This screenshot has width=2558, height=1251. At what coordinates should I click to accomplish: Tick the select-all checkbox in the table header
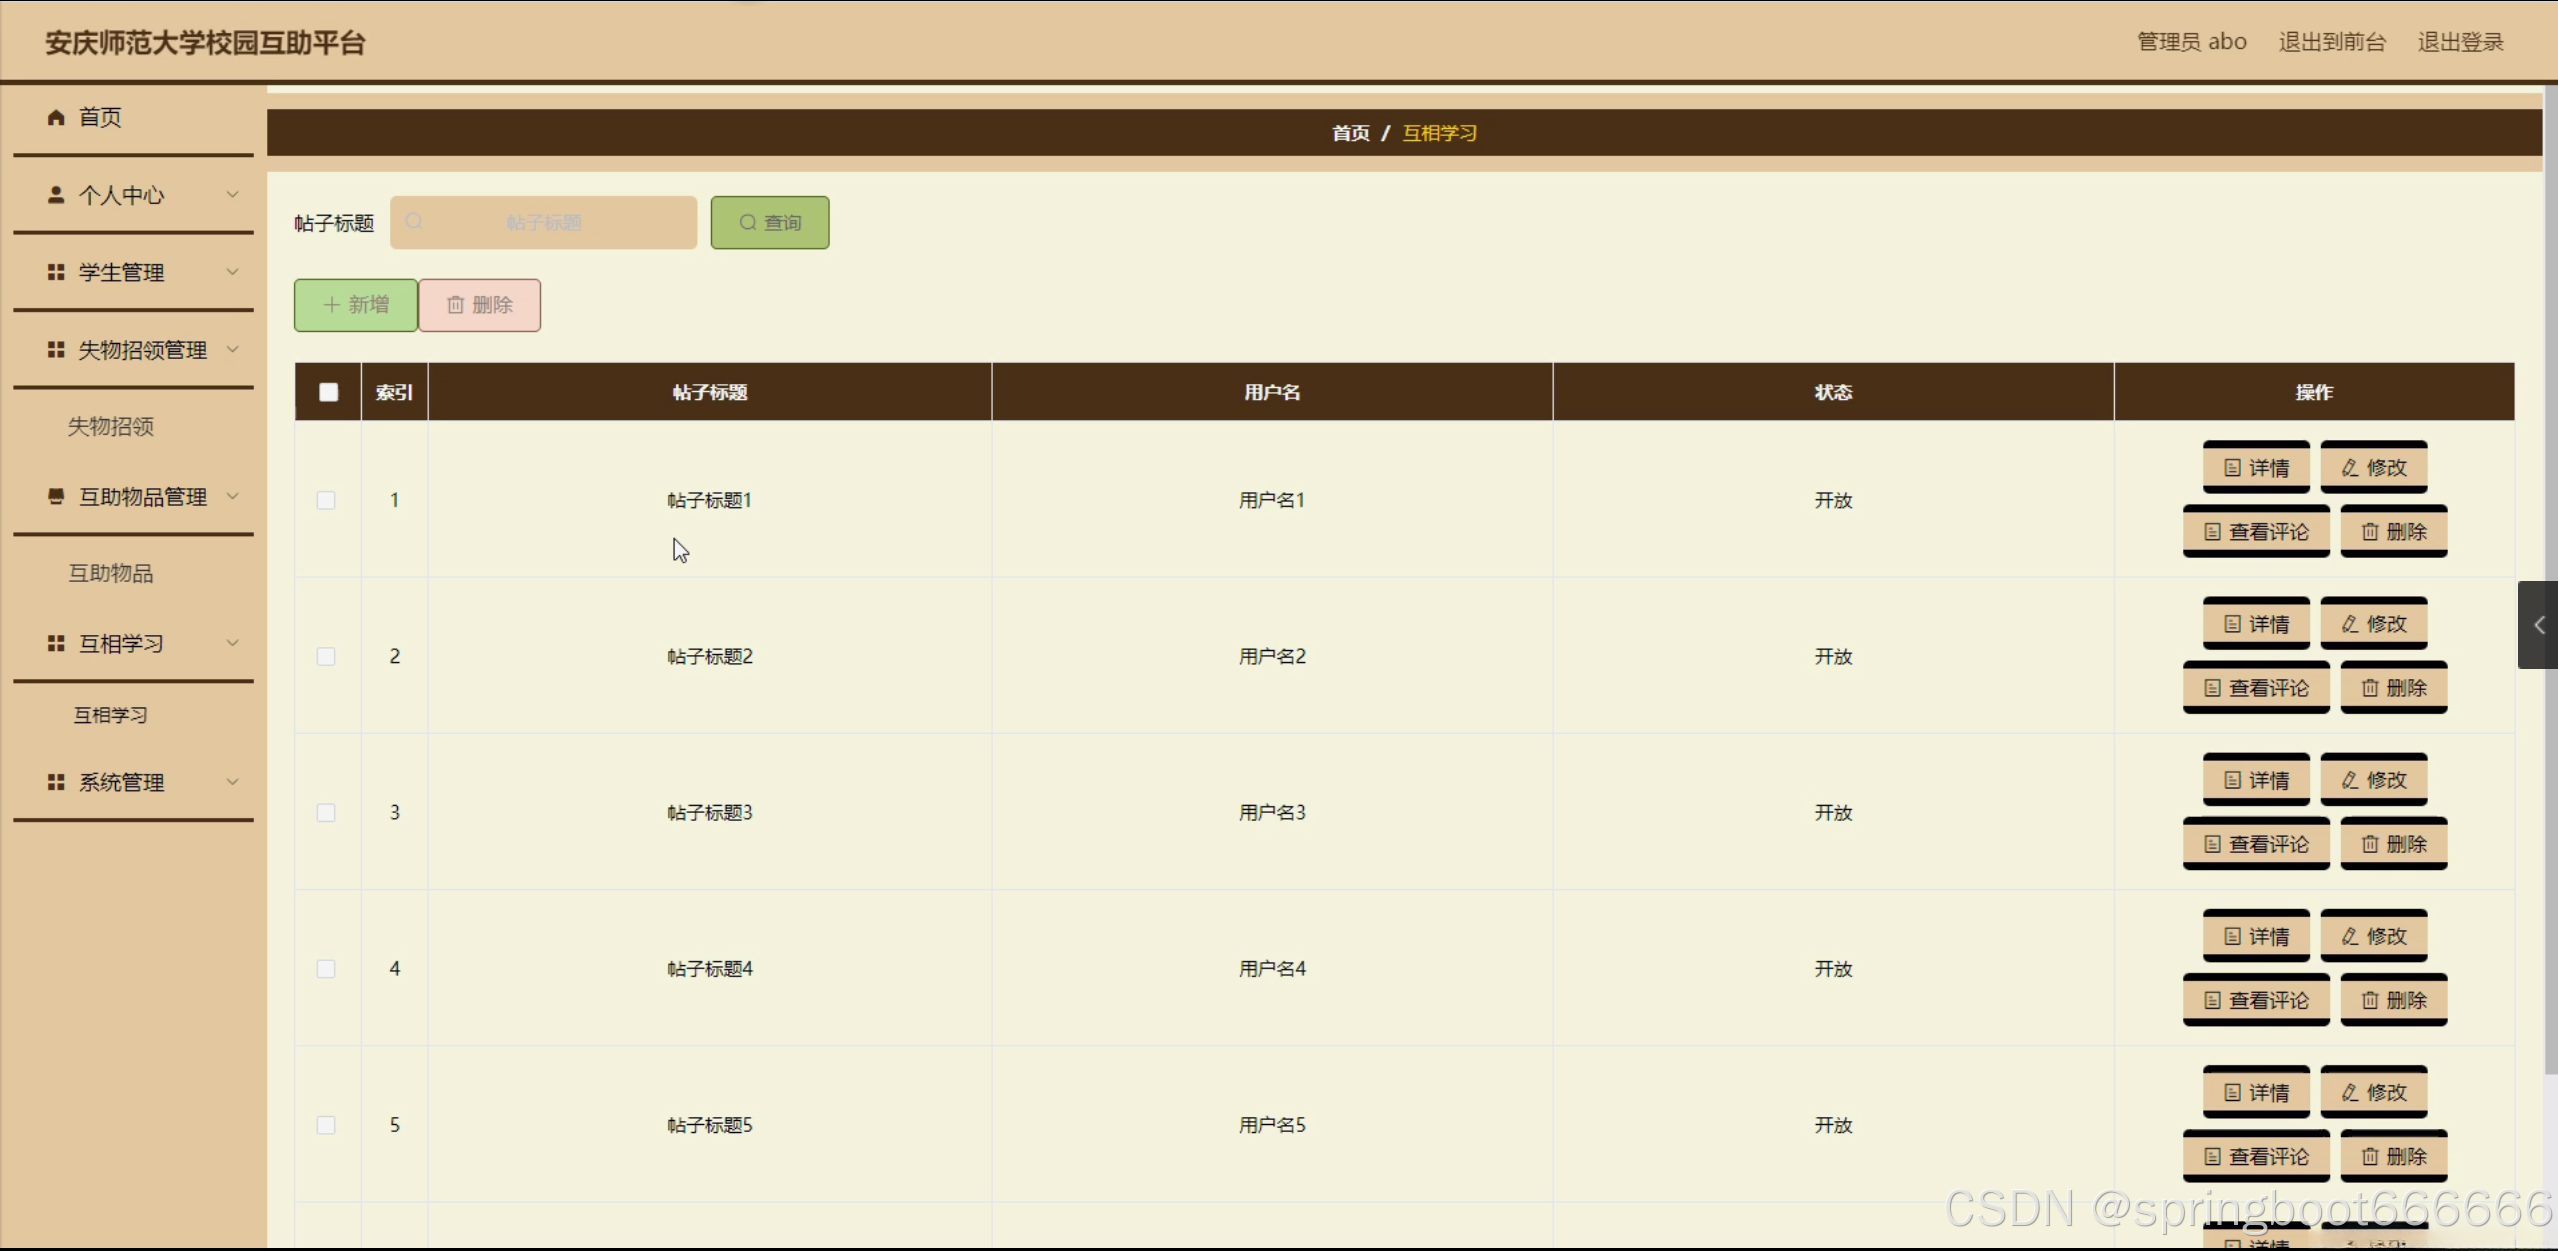[328, 392]
